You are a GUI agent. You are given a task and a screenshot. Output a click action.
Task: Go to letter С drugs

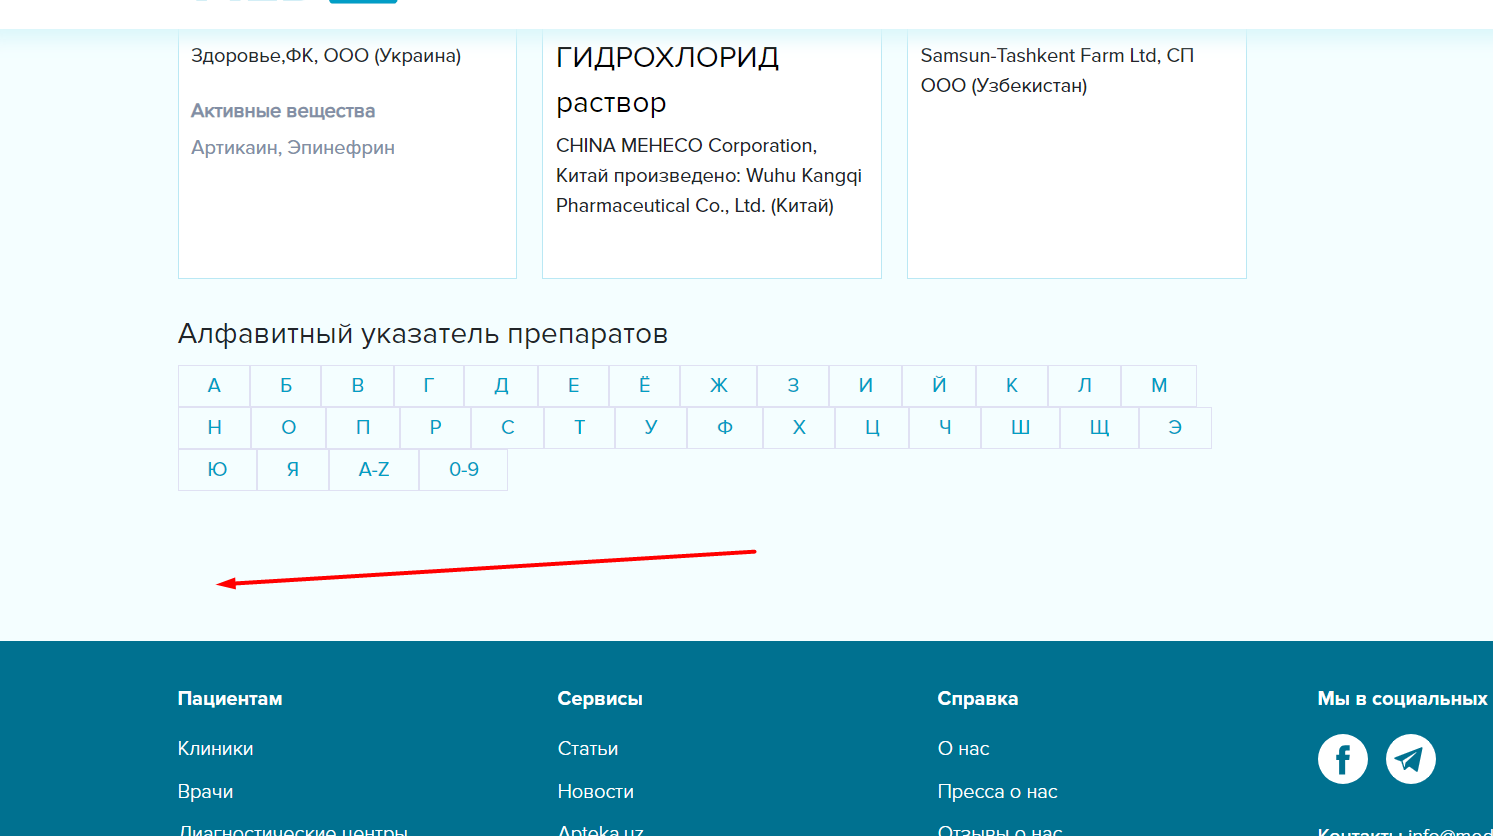click(508, 428)
